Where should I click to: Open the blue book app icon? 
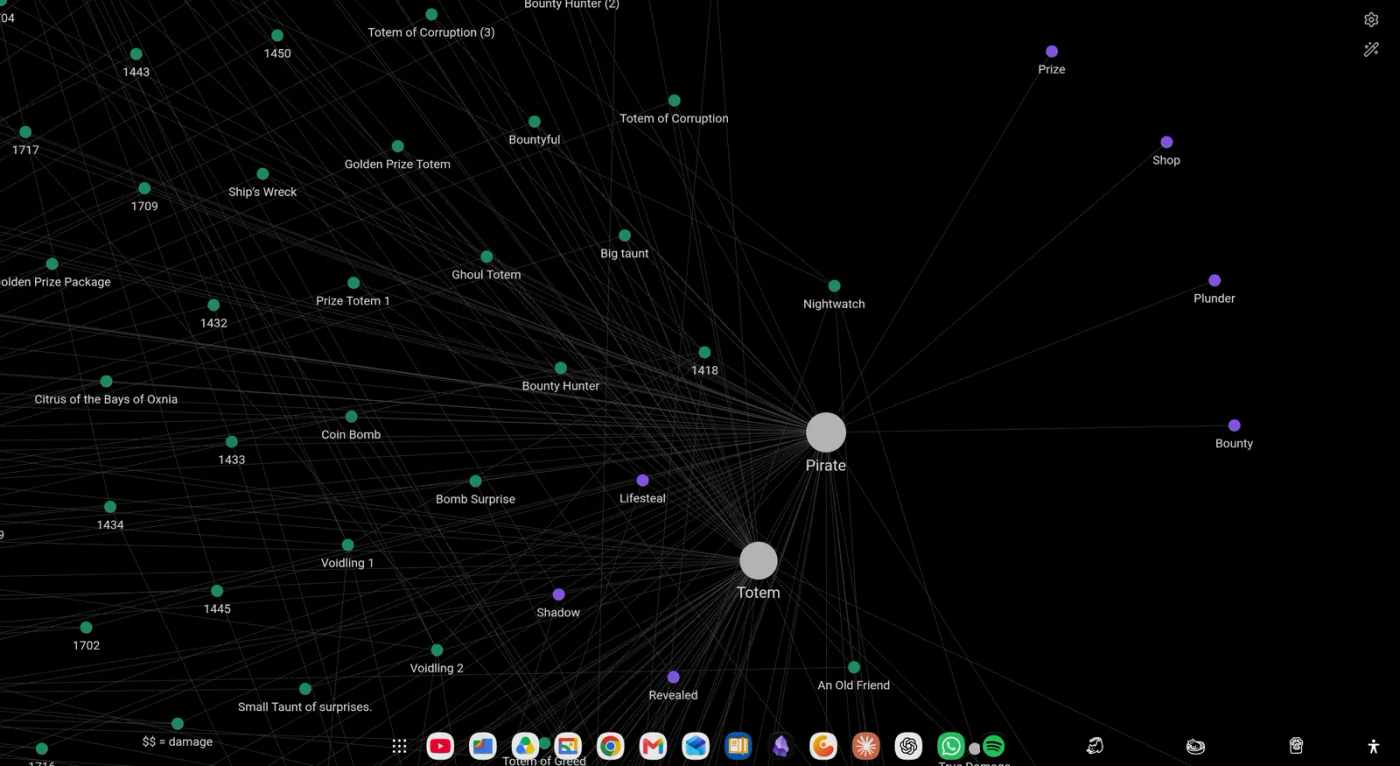[x=738, y=746]
